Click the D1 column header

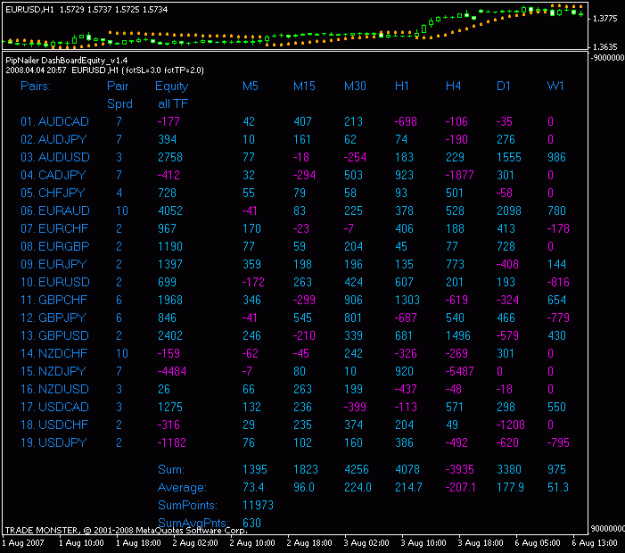[x=503, y=86]
